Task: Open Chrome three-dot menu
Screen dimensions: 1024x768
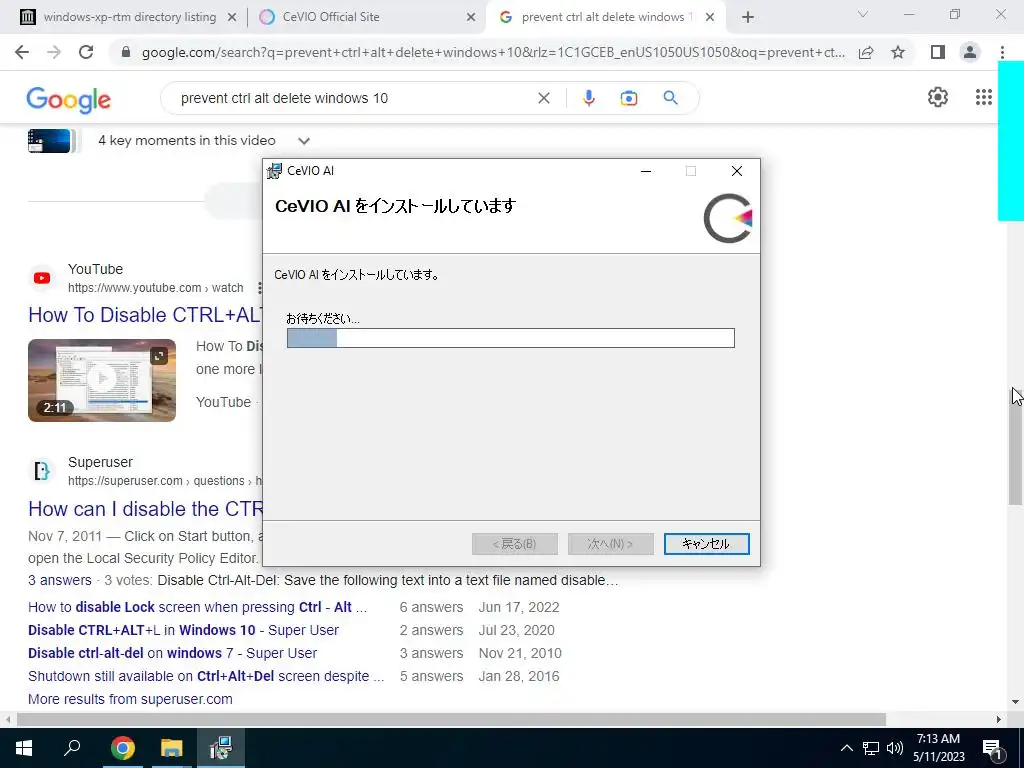Action: pos(1002,52)
